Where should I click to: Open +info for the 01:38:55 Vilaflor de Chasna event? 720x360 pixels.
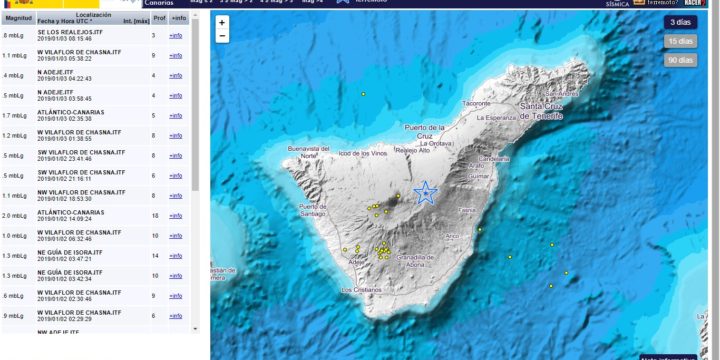(175, 136)
